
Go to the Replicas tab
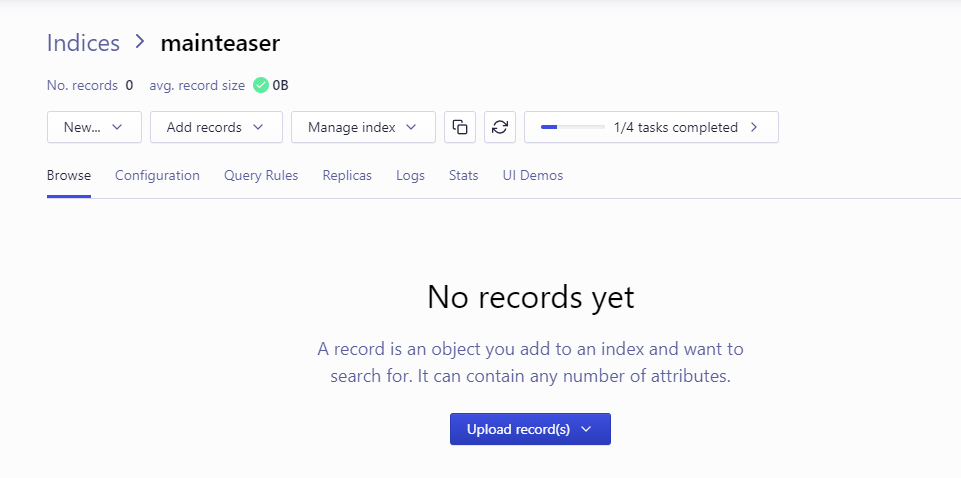tap(347, 175)
